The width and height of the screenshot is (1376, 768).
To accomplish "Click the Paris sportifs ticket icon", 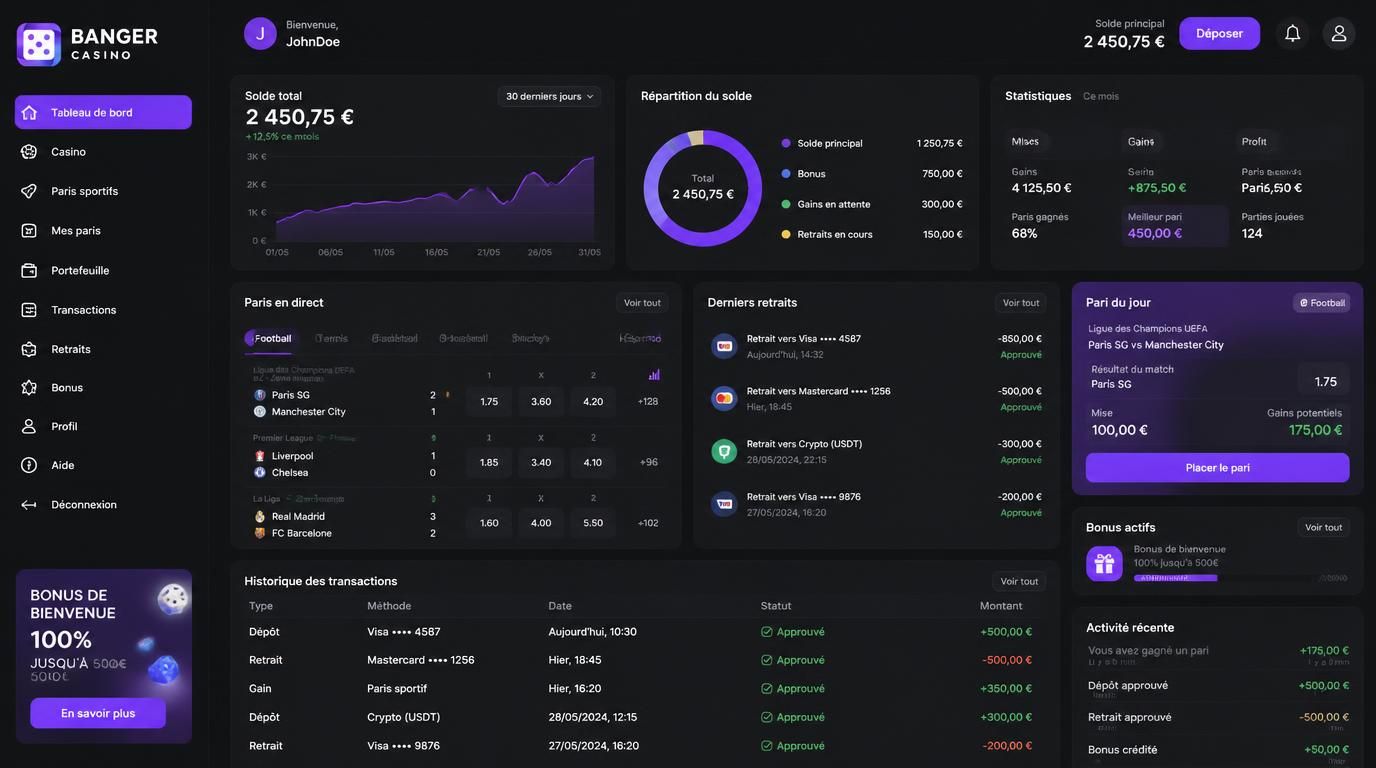I will (29, 191).
